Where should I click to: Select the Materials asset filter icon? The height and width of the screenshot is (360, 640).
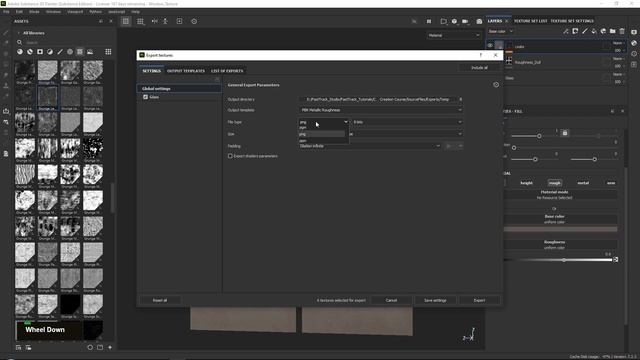pyautogui.click(x=20, y=52)
